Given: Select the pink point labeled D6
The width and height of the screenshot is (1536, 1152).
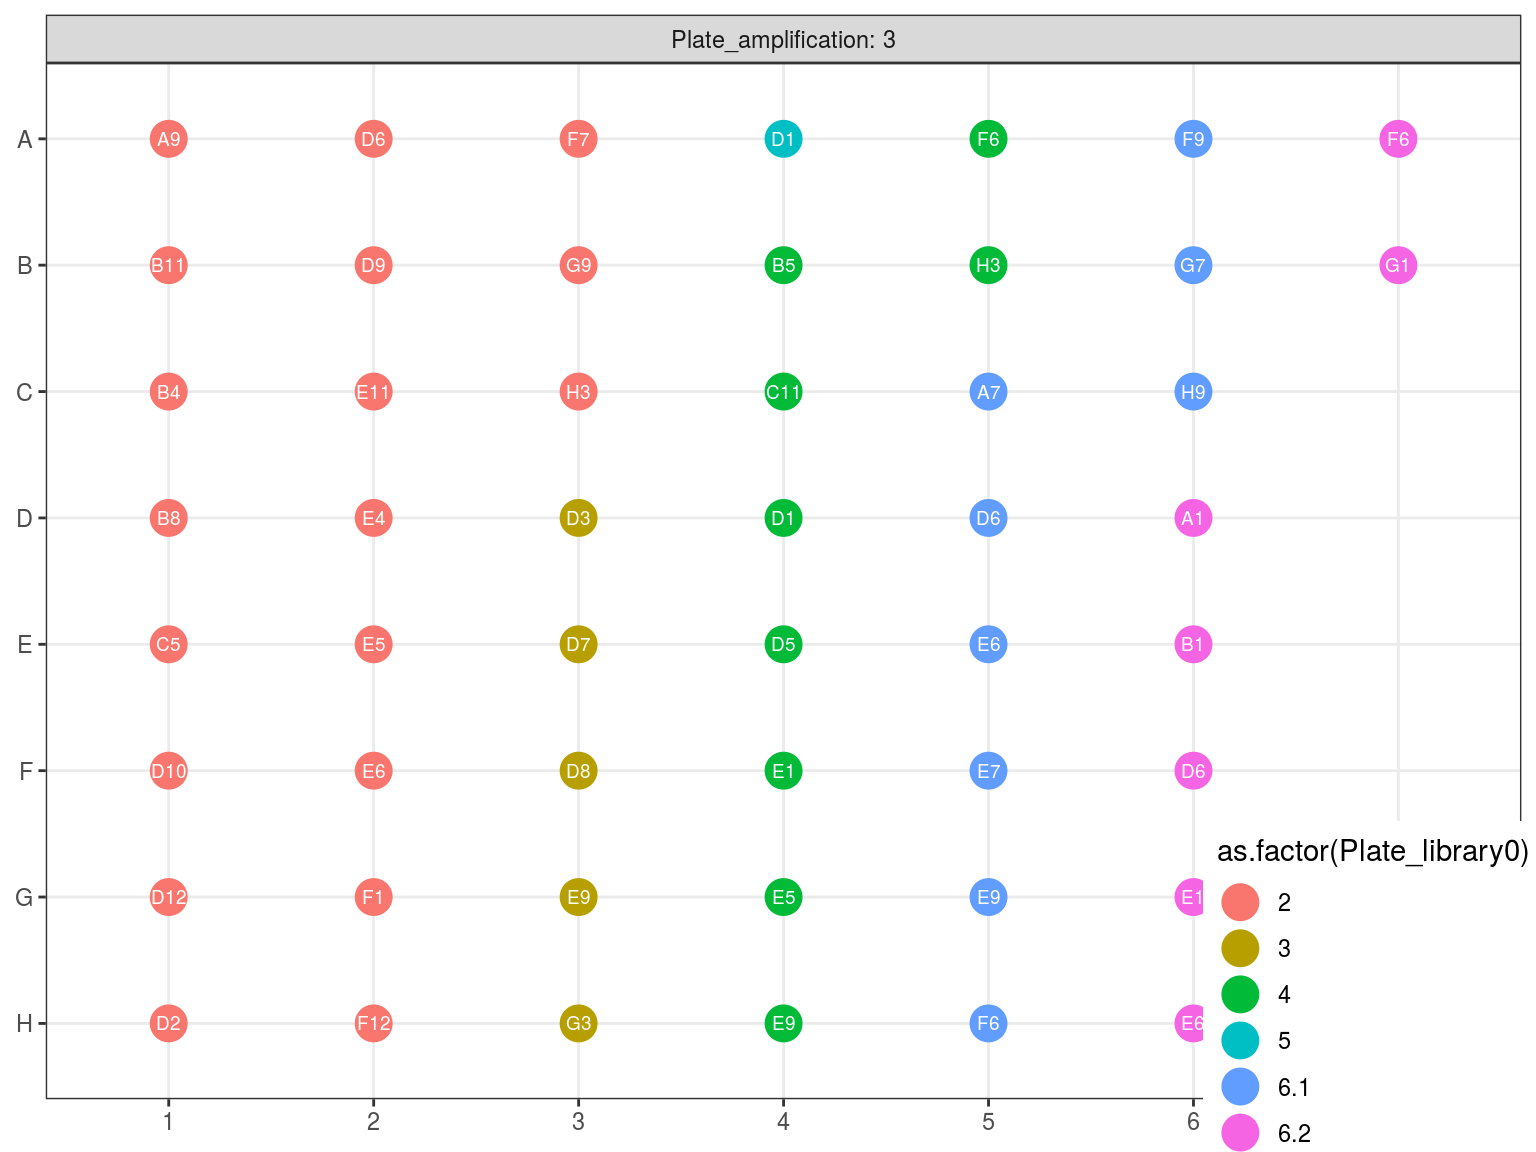Looking at the screenshot, I should point(1193,771).
